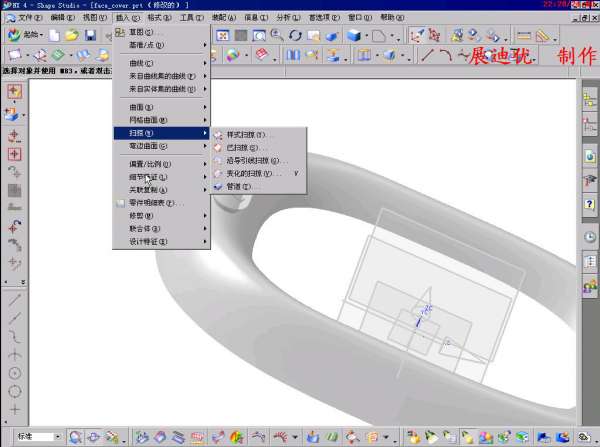Screen dimensions: 600x447
Task: Click the Save file icon
Action: click(90, 36)
